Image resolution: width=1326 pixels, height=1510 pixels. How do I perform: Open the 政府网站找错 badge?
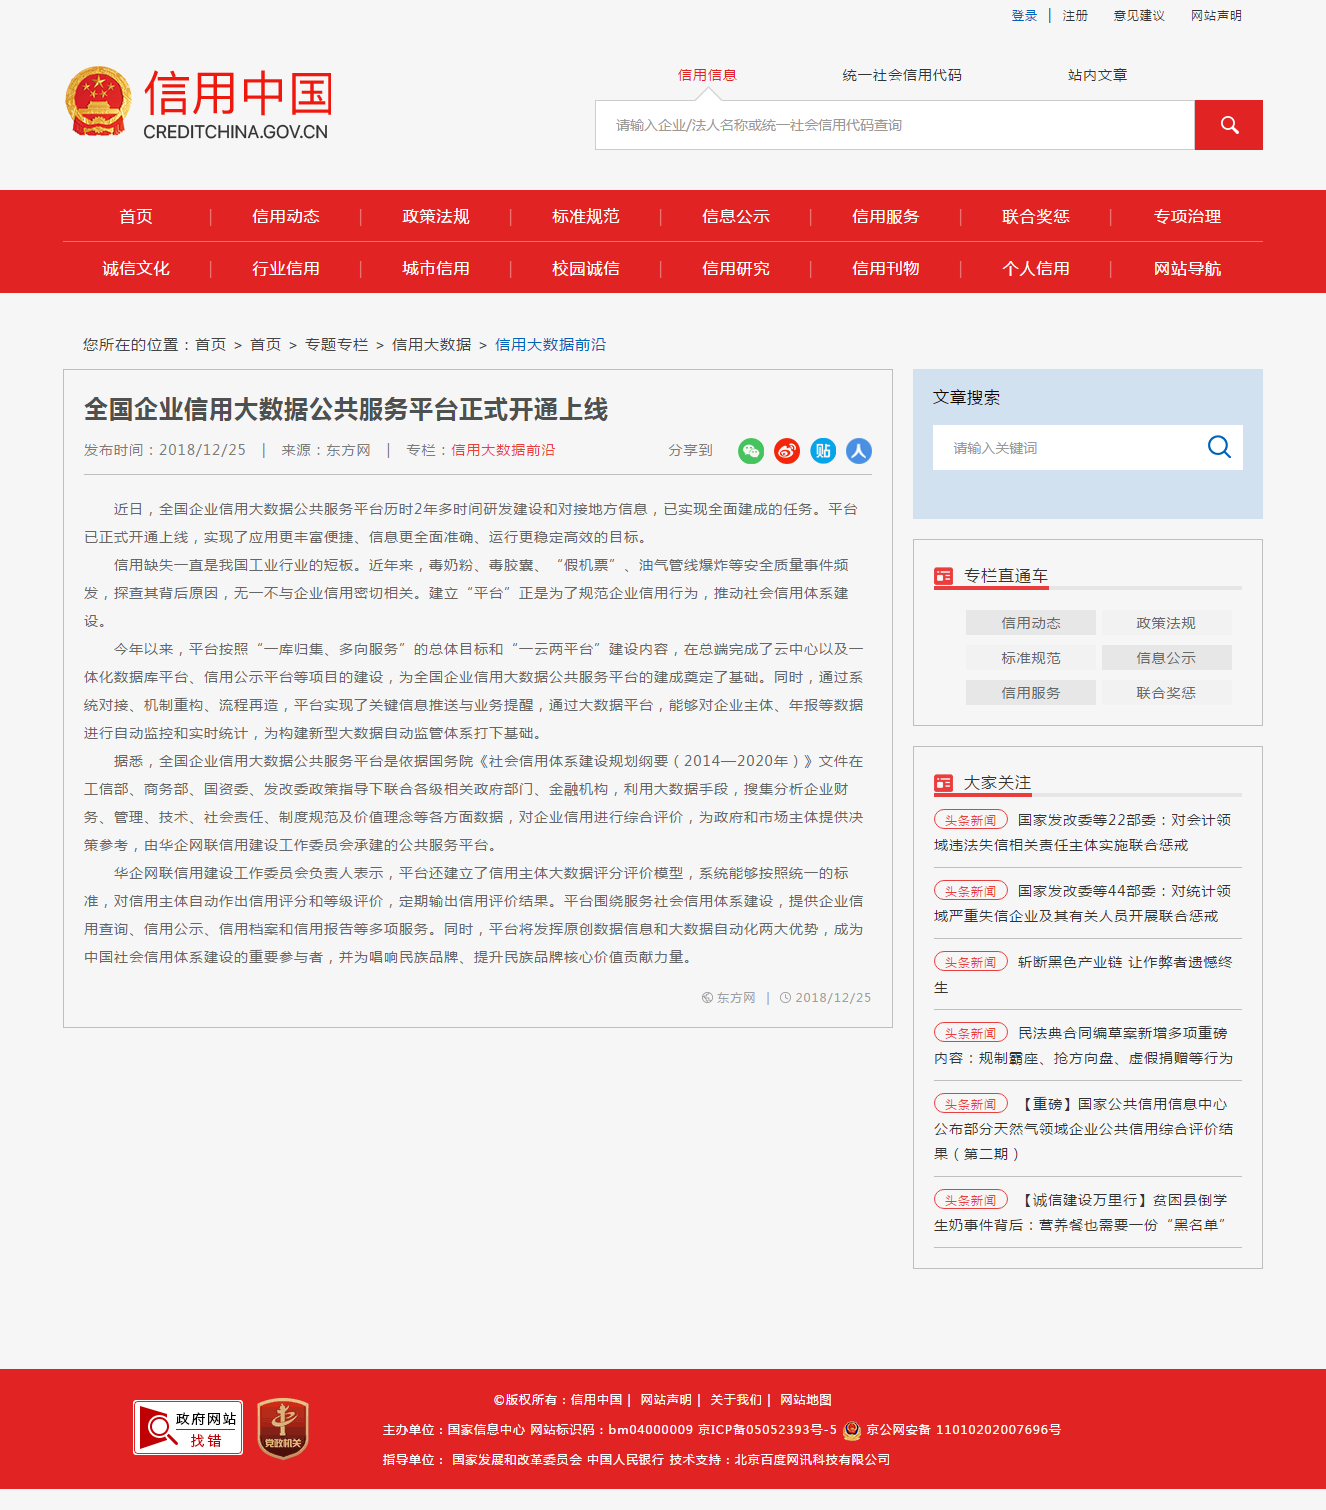tap(188, 1427)
